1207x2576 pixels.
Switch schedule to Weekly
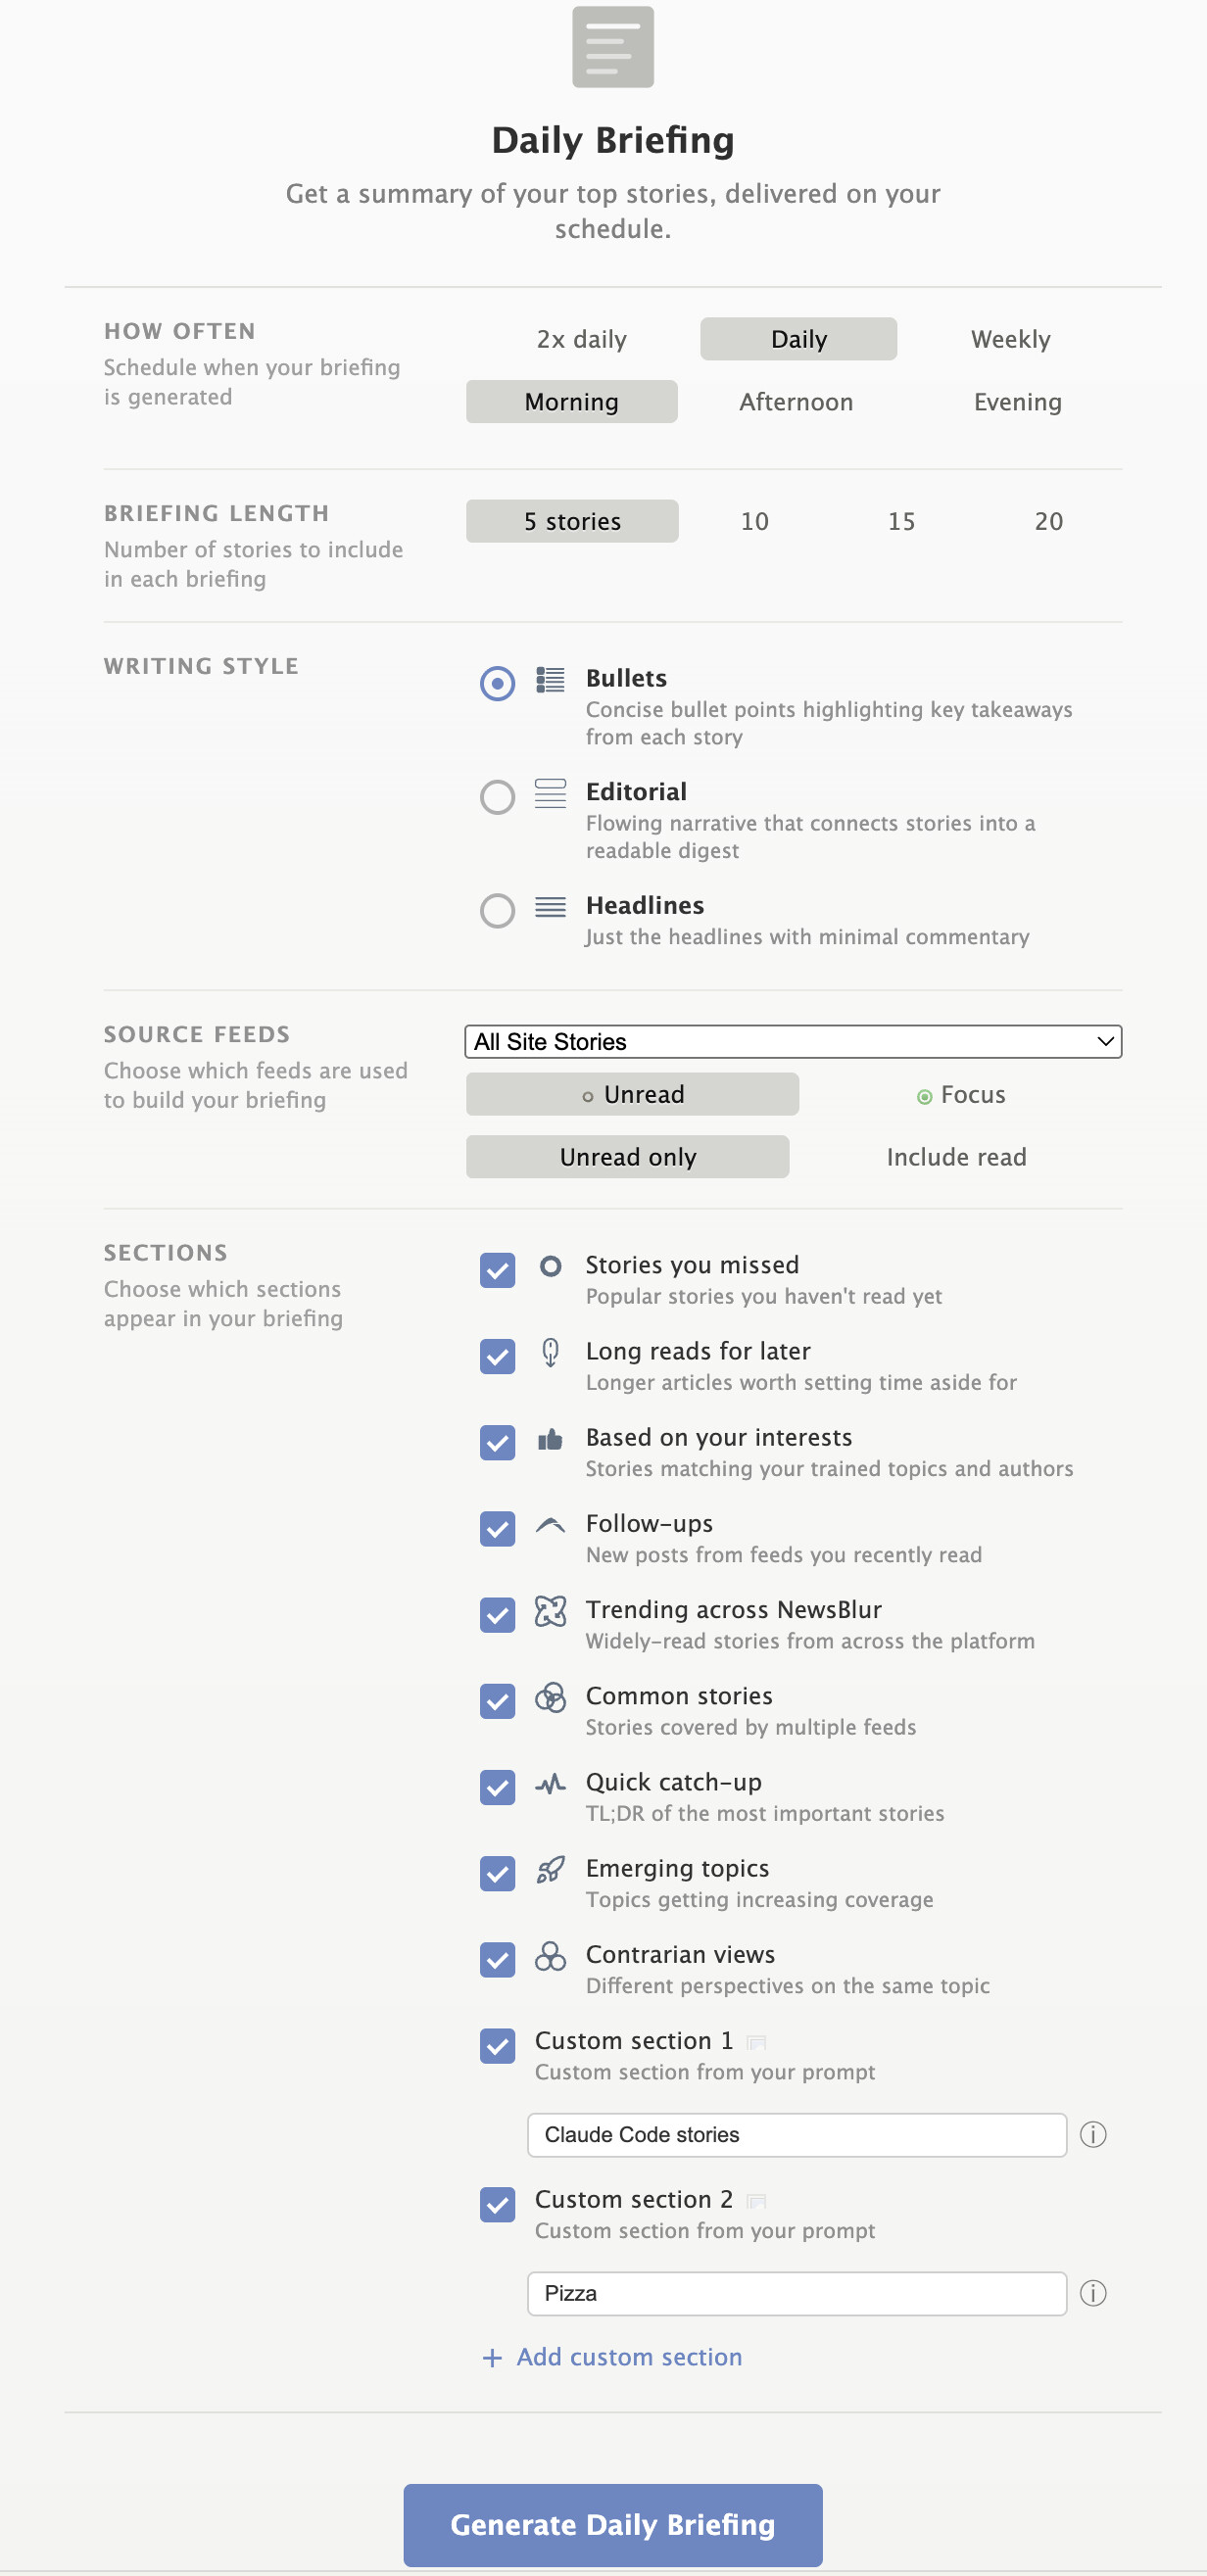(x=1010, y=339)
